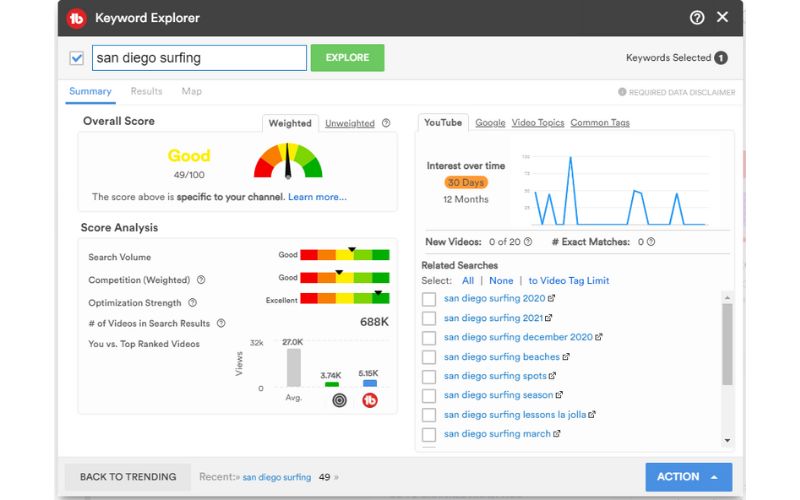The height and width of the screenshot is (500, 800).
Task: Switch to the Summary tab
Action: 90,91
